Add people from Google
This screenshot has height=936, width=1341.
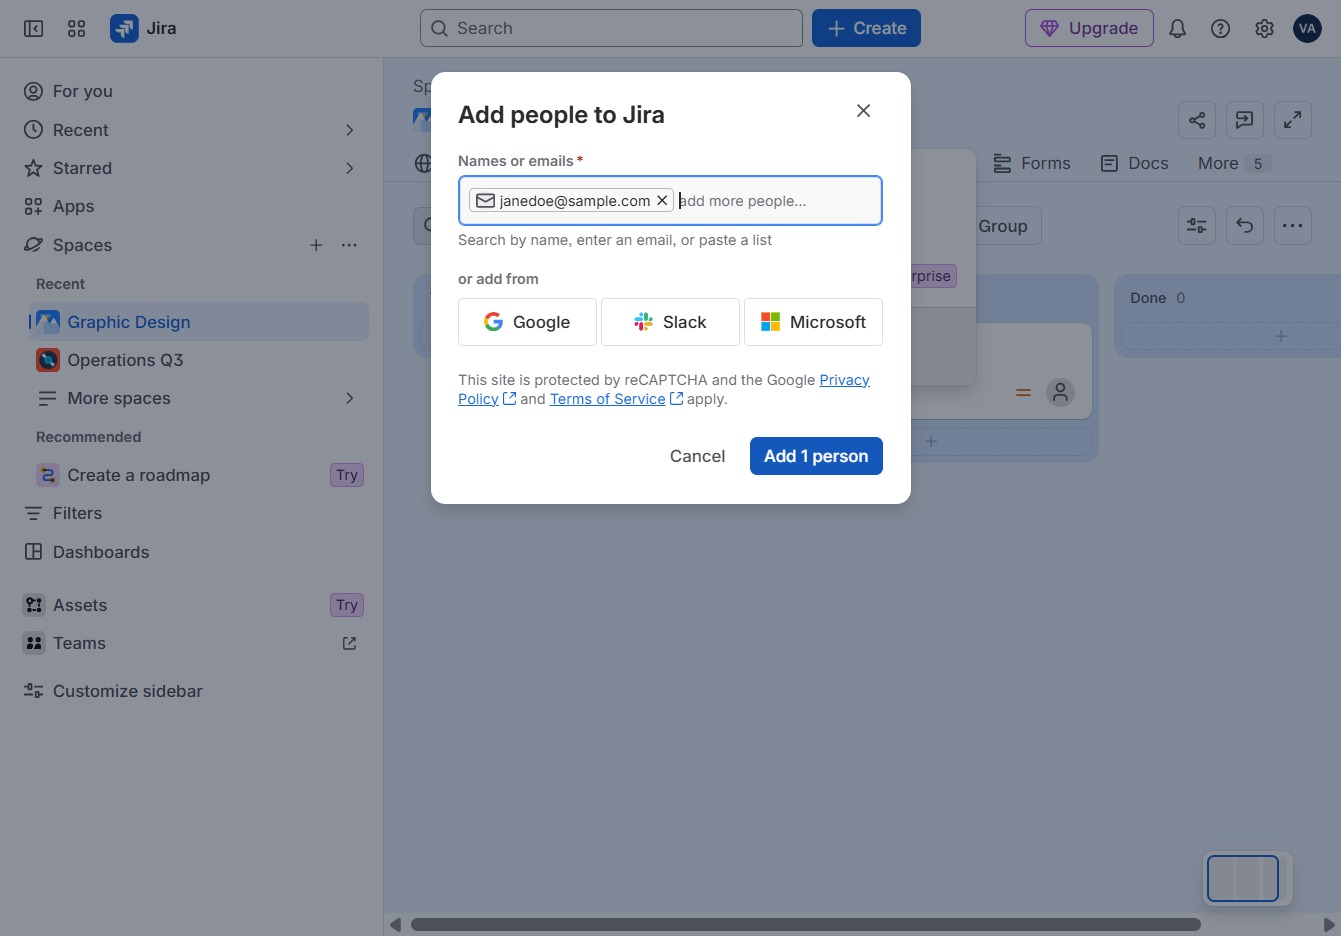tap(527, 322)
